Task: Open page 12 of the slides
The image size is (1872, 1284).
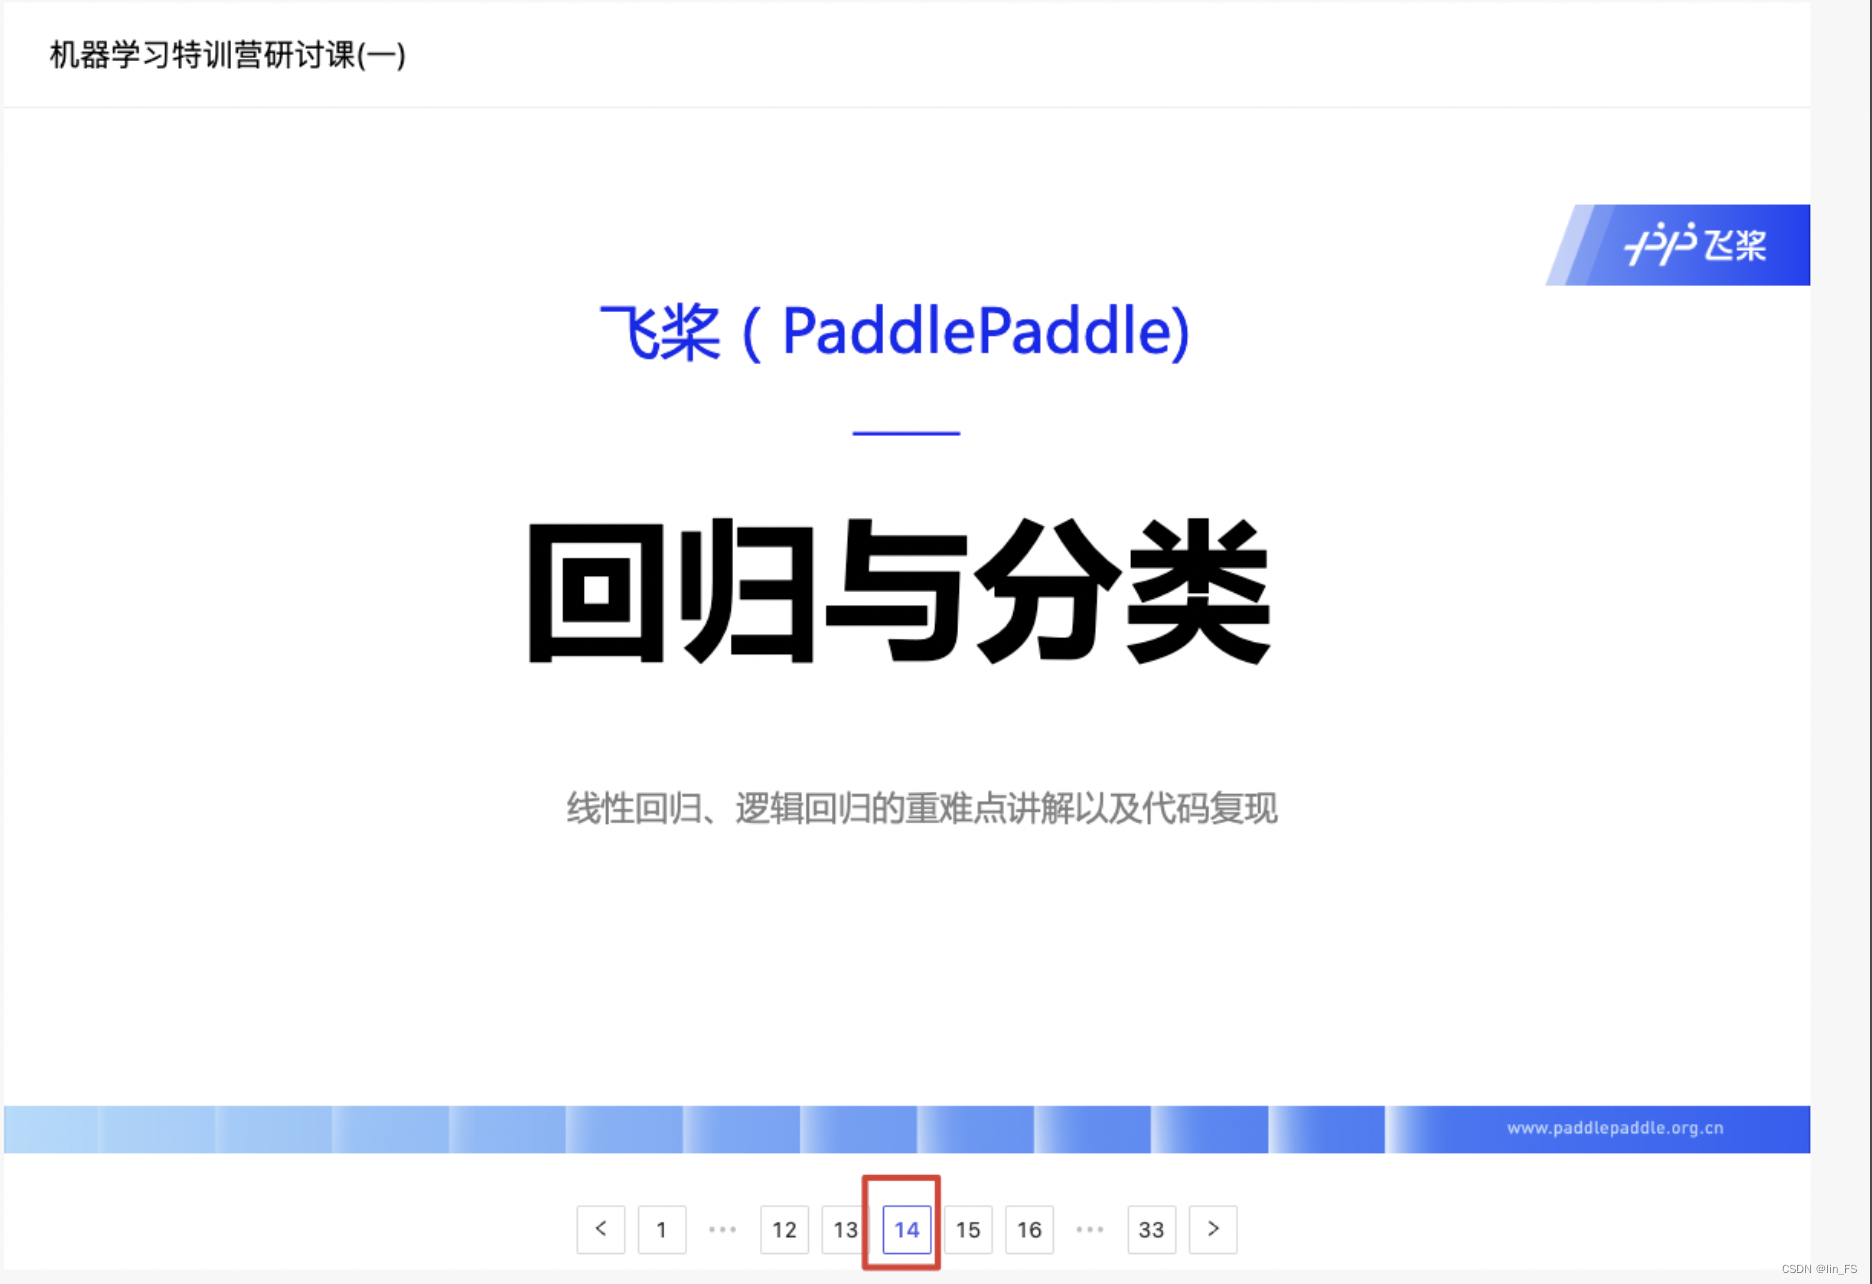Action: tap(784, 1229)
